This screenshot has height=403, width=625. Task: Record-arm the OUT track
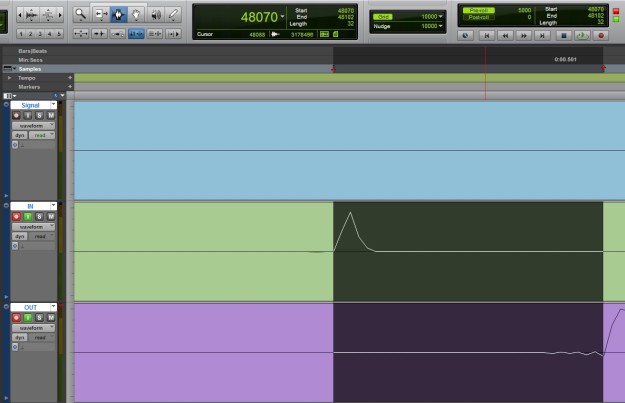click(17, 318)
